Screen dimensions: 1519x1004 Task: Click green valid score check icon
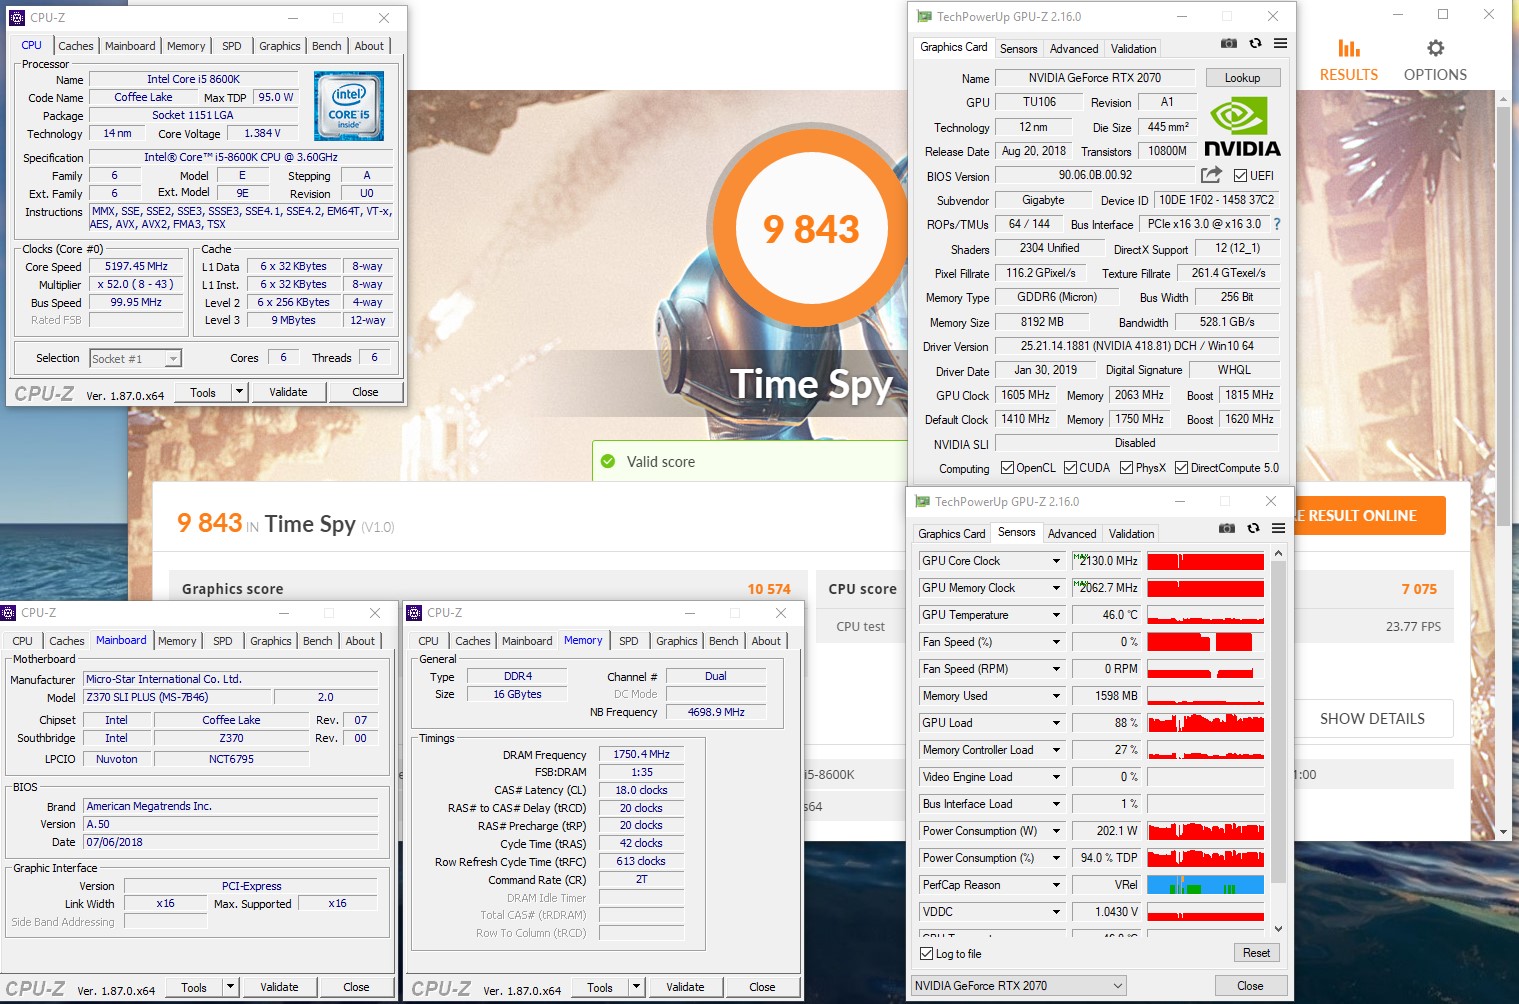pos(607,461)
